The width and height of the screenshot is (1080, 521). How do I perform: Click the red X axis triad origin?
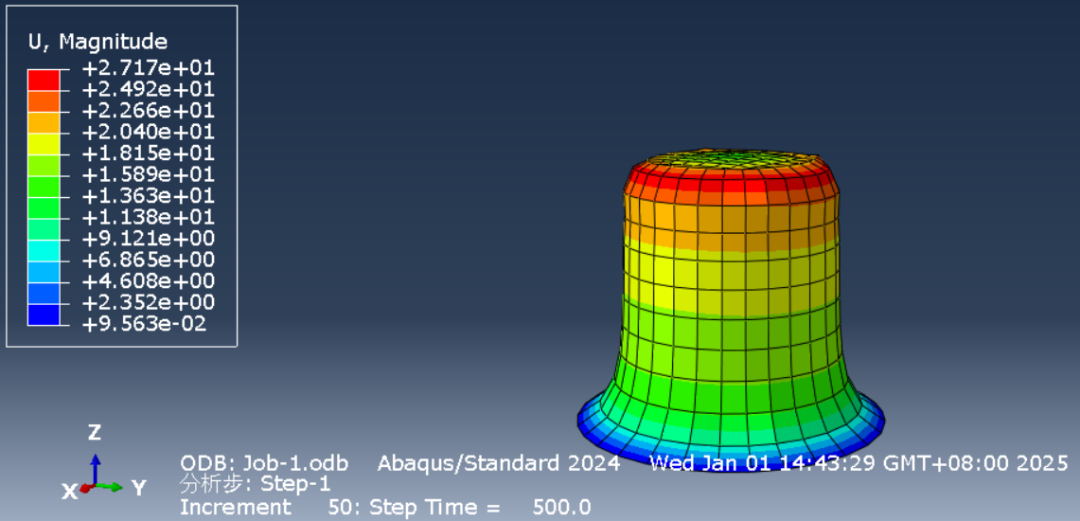(x=85, y=489)
